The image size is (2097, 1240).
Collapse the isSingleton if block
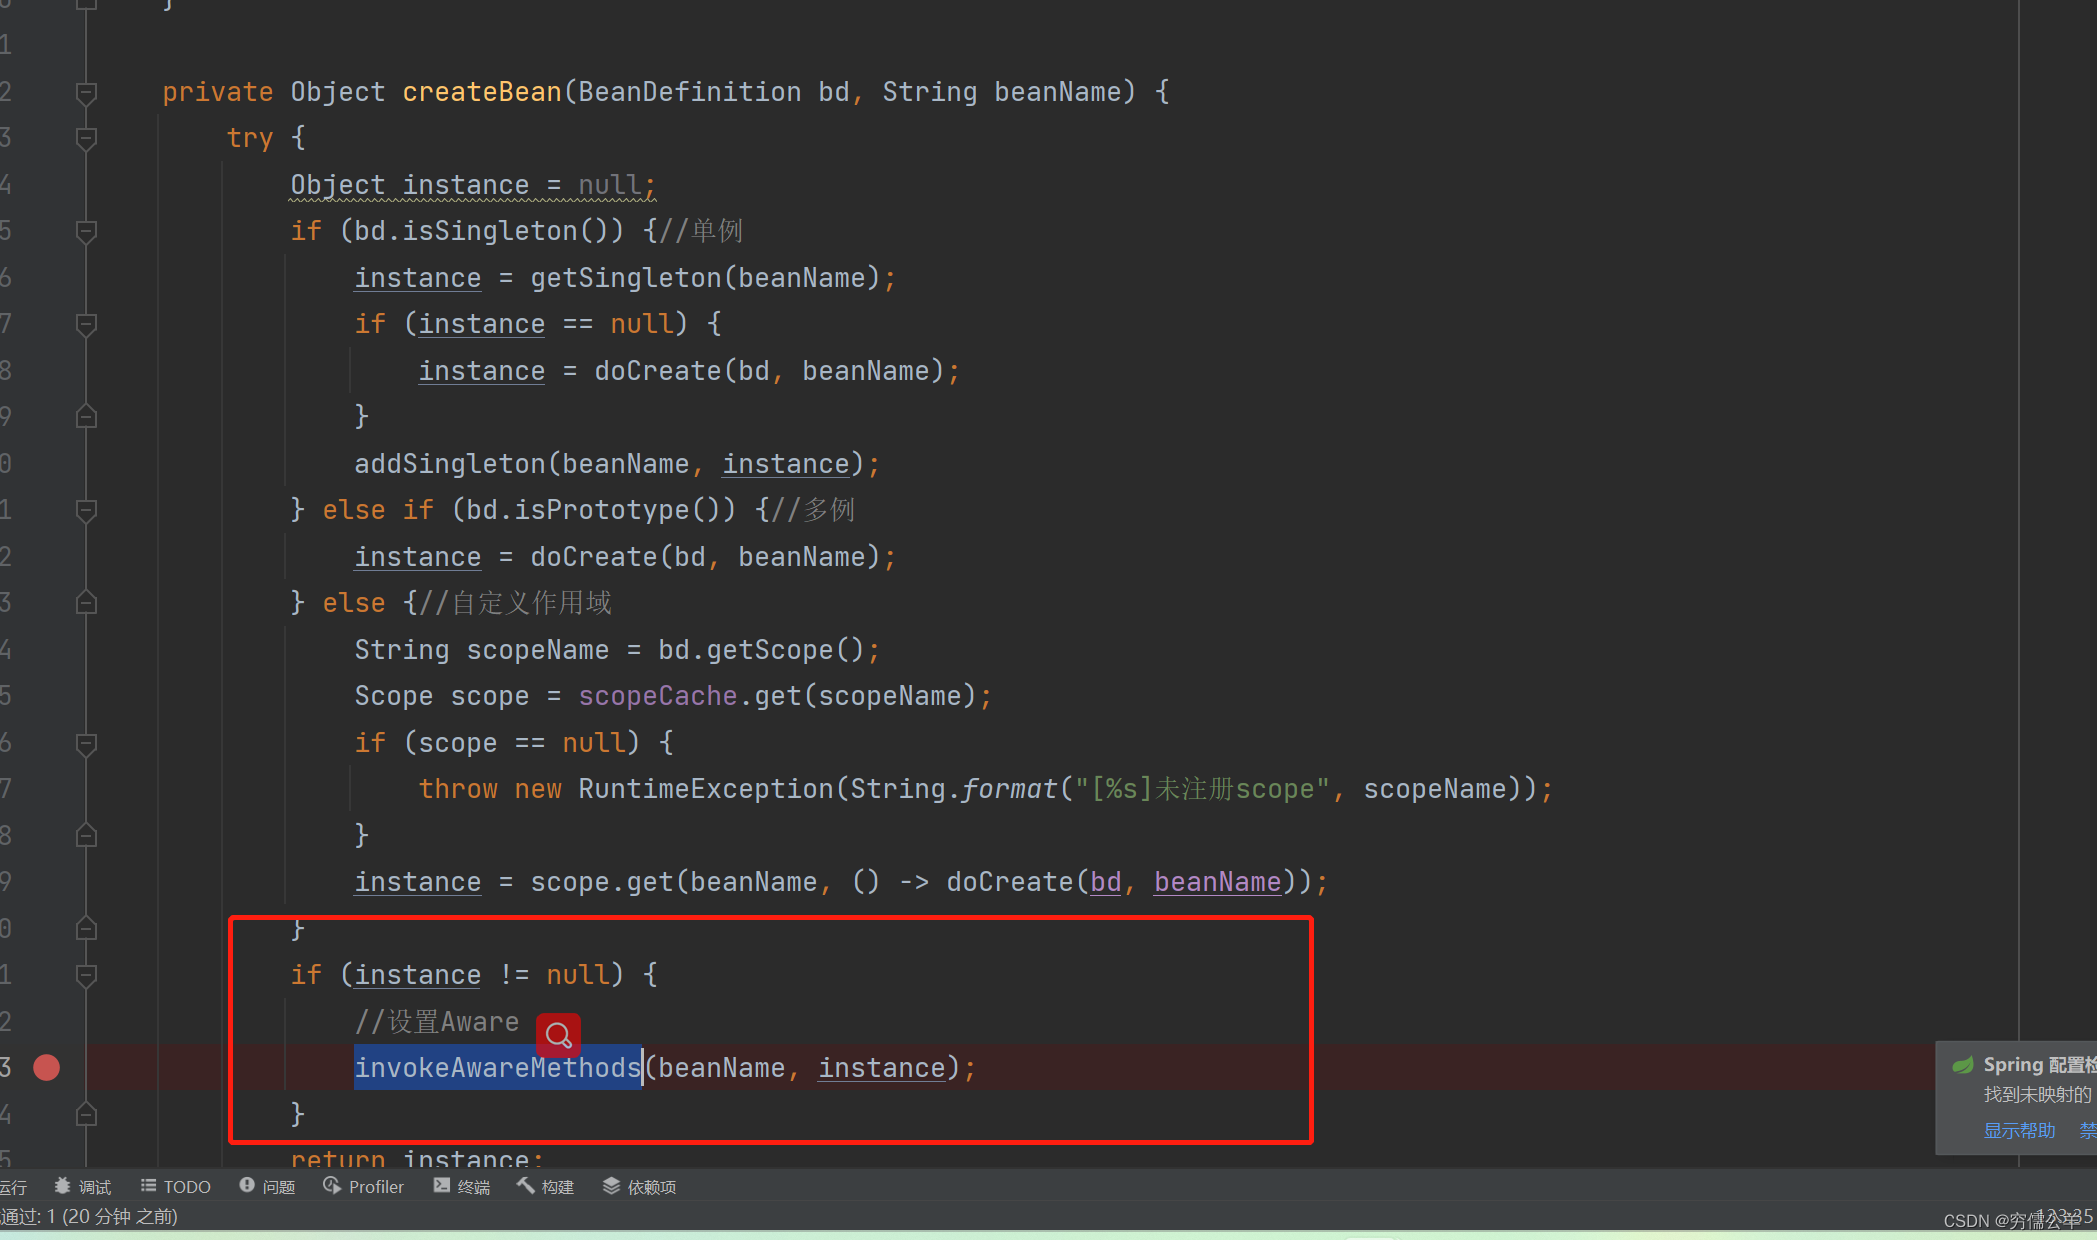[87, 231]
